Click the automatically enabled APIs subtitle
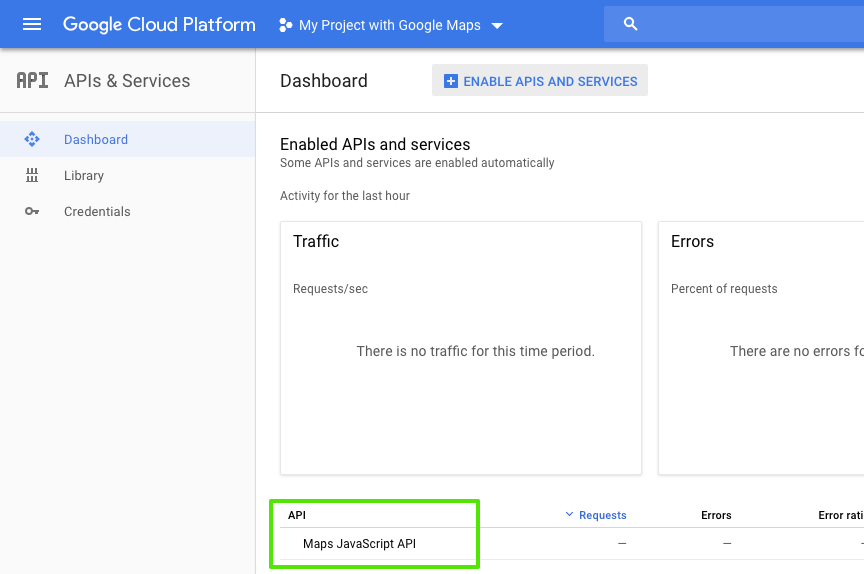864x574 pixels. [x=417, y=163]
